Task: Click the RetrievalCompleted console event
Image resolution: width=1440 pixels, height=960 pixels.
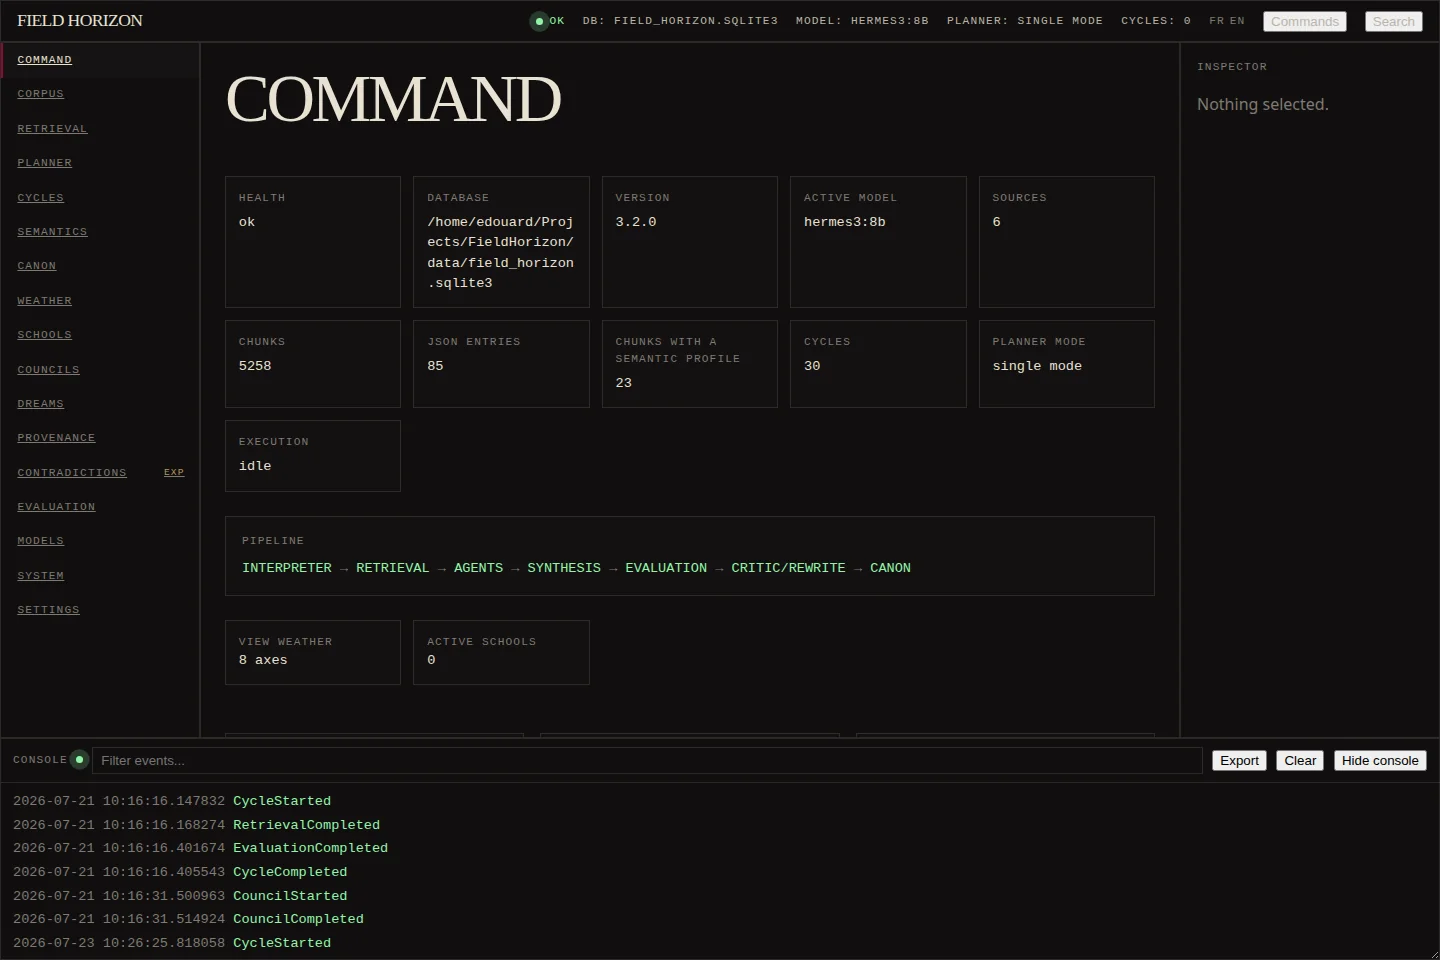Action: [306, 825]
